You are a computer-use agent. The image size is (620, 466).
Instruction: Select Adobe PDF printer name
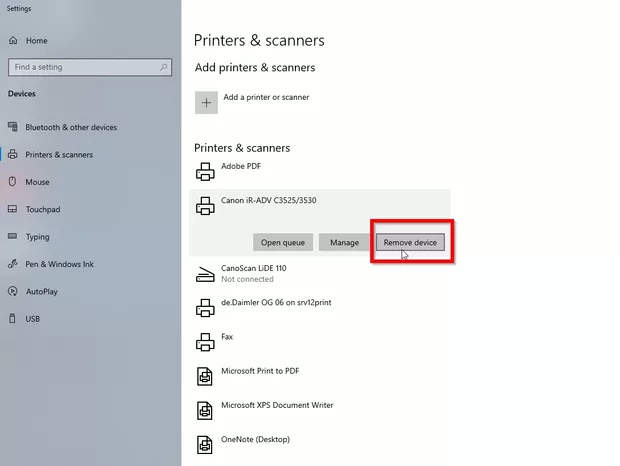(241, 166)
